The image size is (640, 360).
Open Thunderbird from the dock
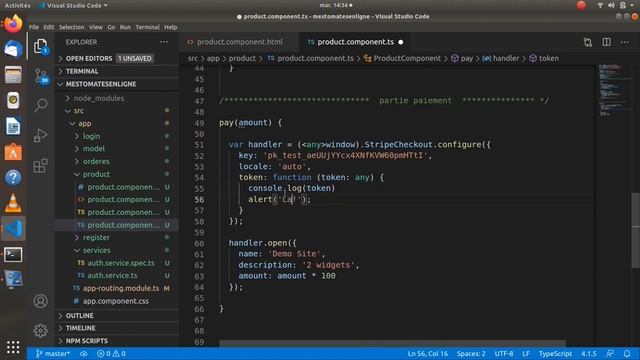(13, 49)
